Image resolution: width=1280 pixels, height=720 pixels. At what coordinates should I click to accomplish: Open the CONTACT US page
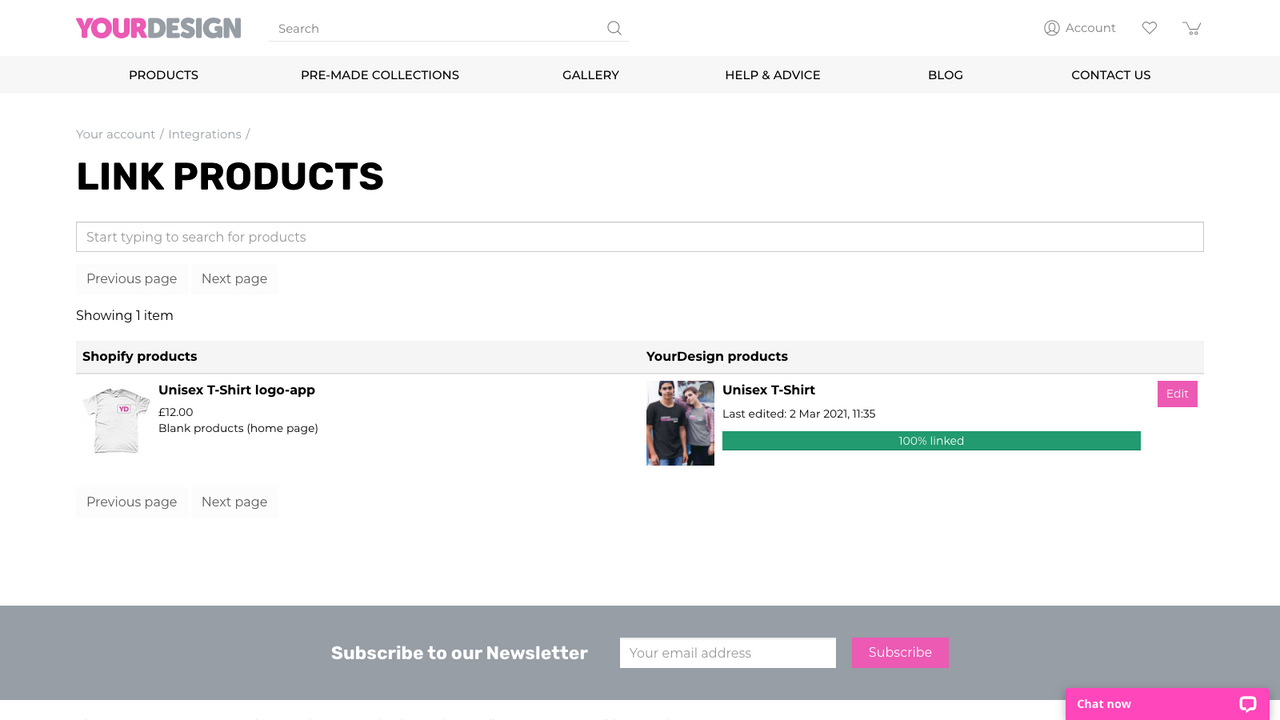(1110, 74)
